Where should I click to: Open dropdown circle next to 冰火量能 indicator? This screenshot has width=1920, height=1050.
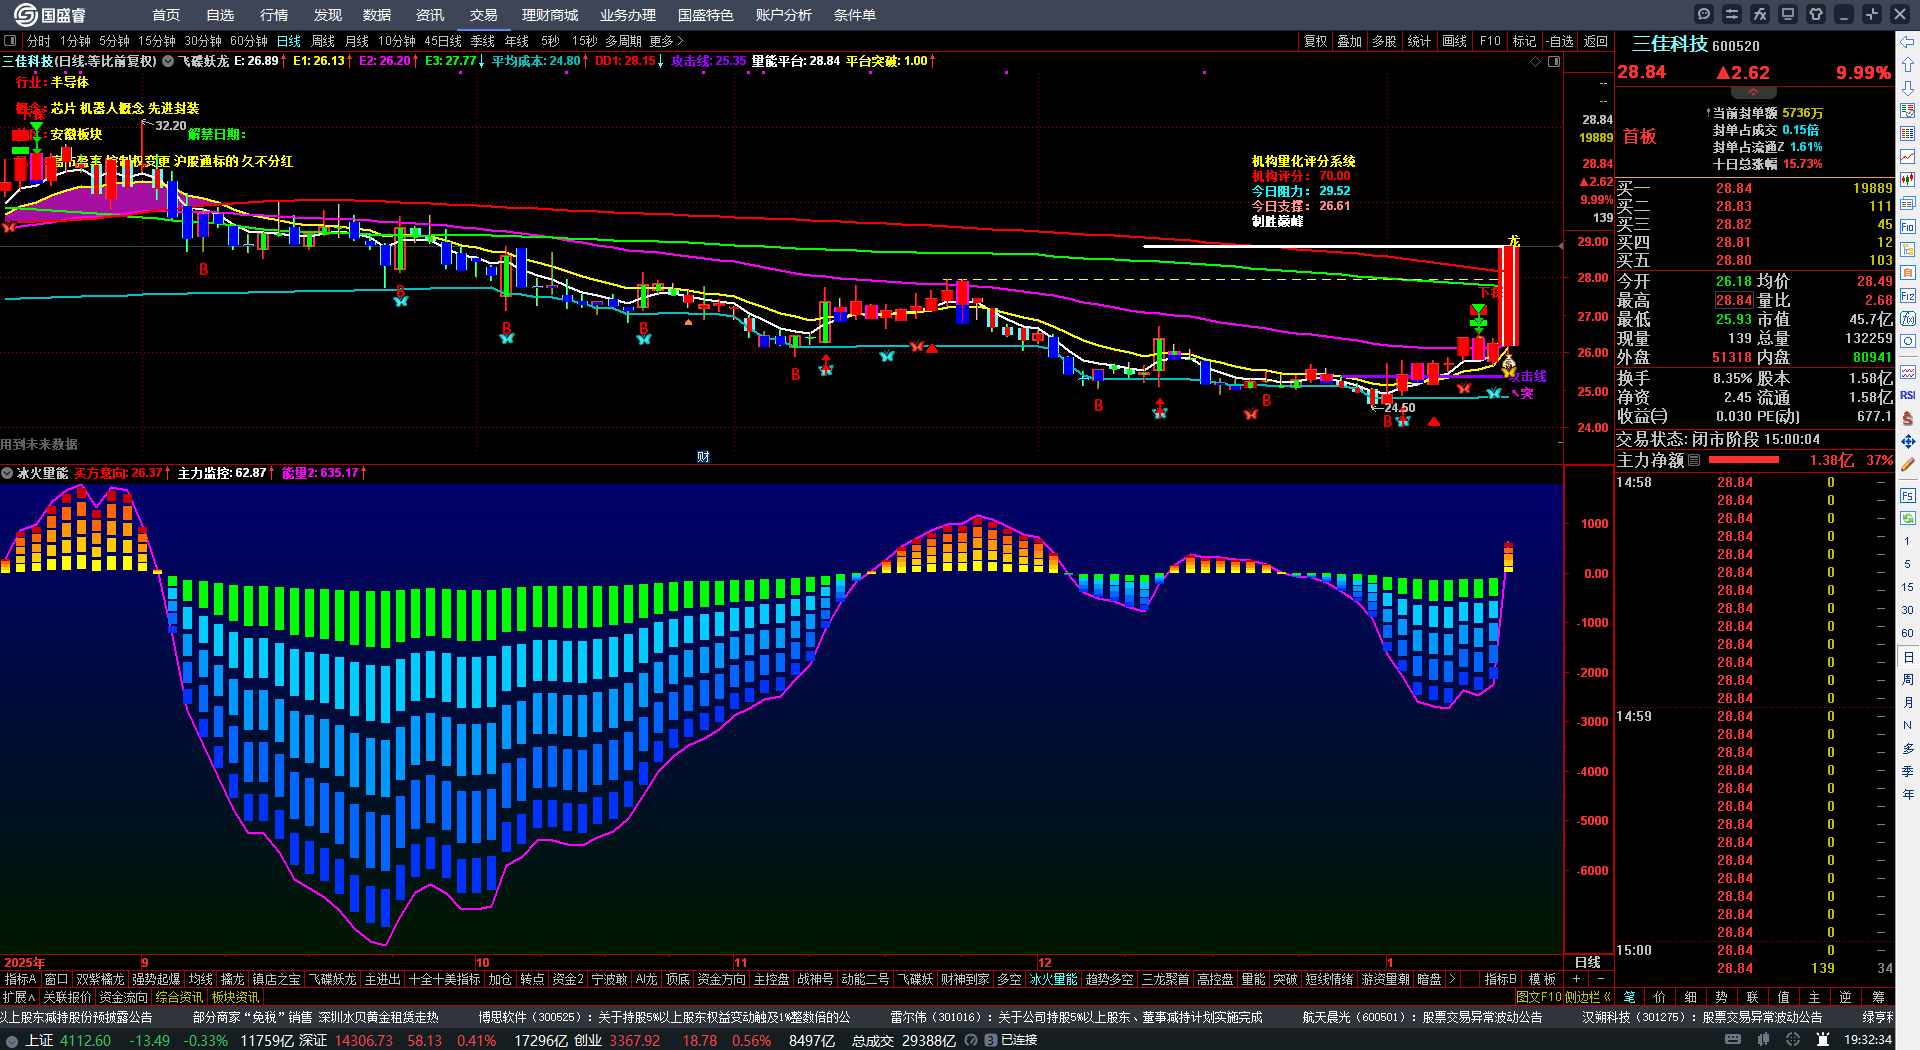click(x=7, y=473)
